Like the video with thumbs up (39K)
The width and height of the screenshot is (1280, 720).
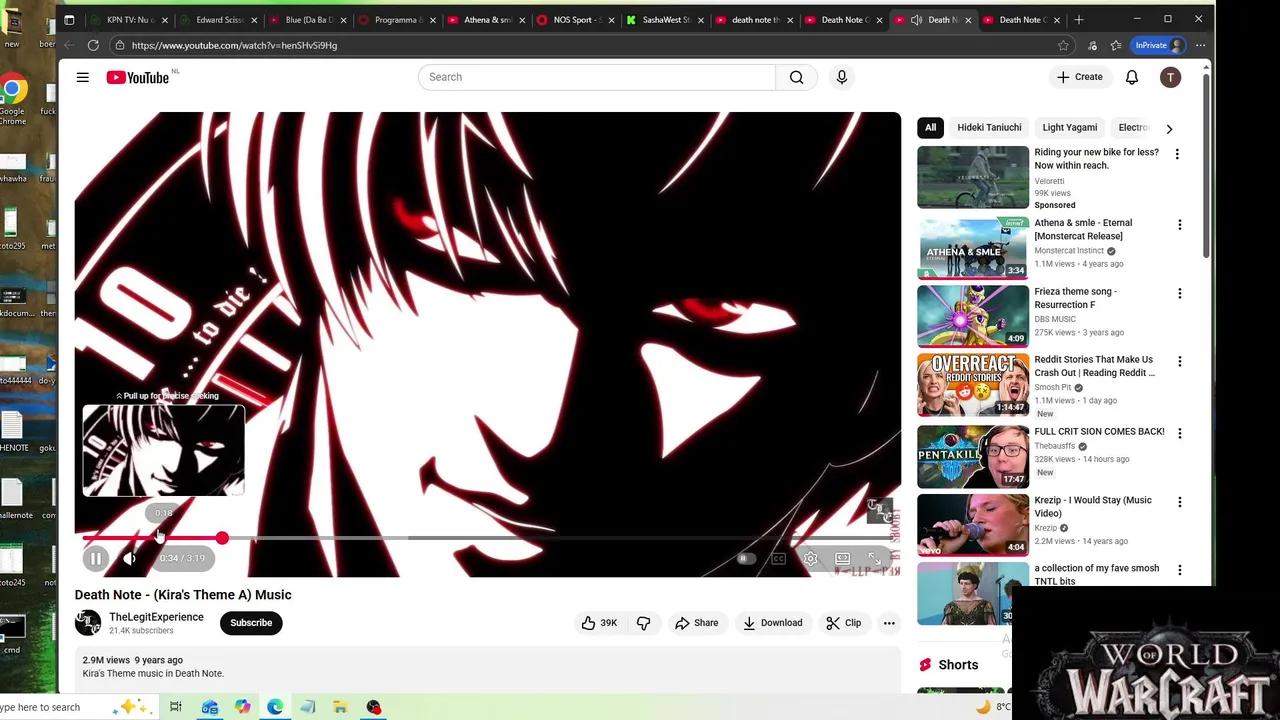[598, 623]
